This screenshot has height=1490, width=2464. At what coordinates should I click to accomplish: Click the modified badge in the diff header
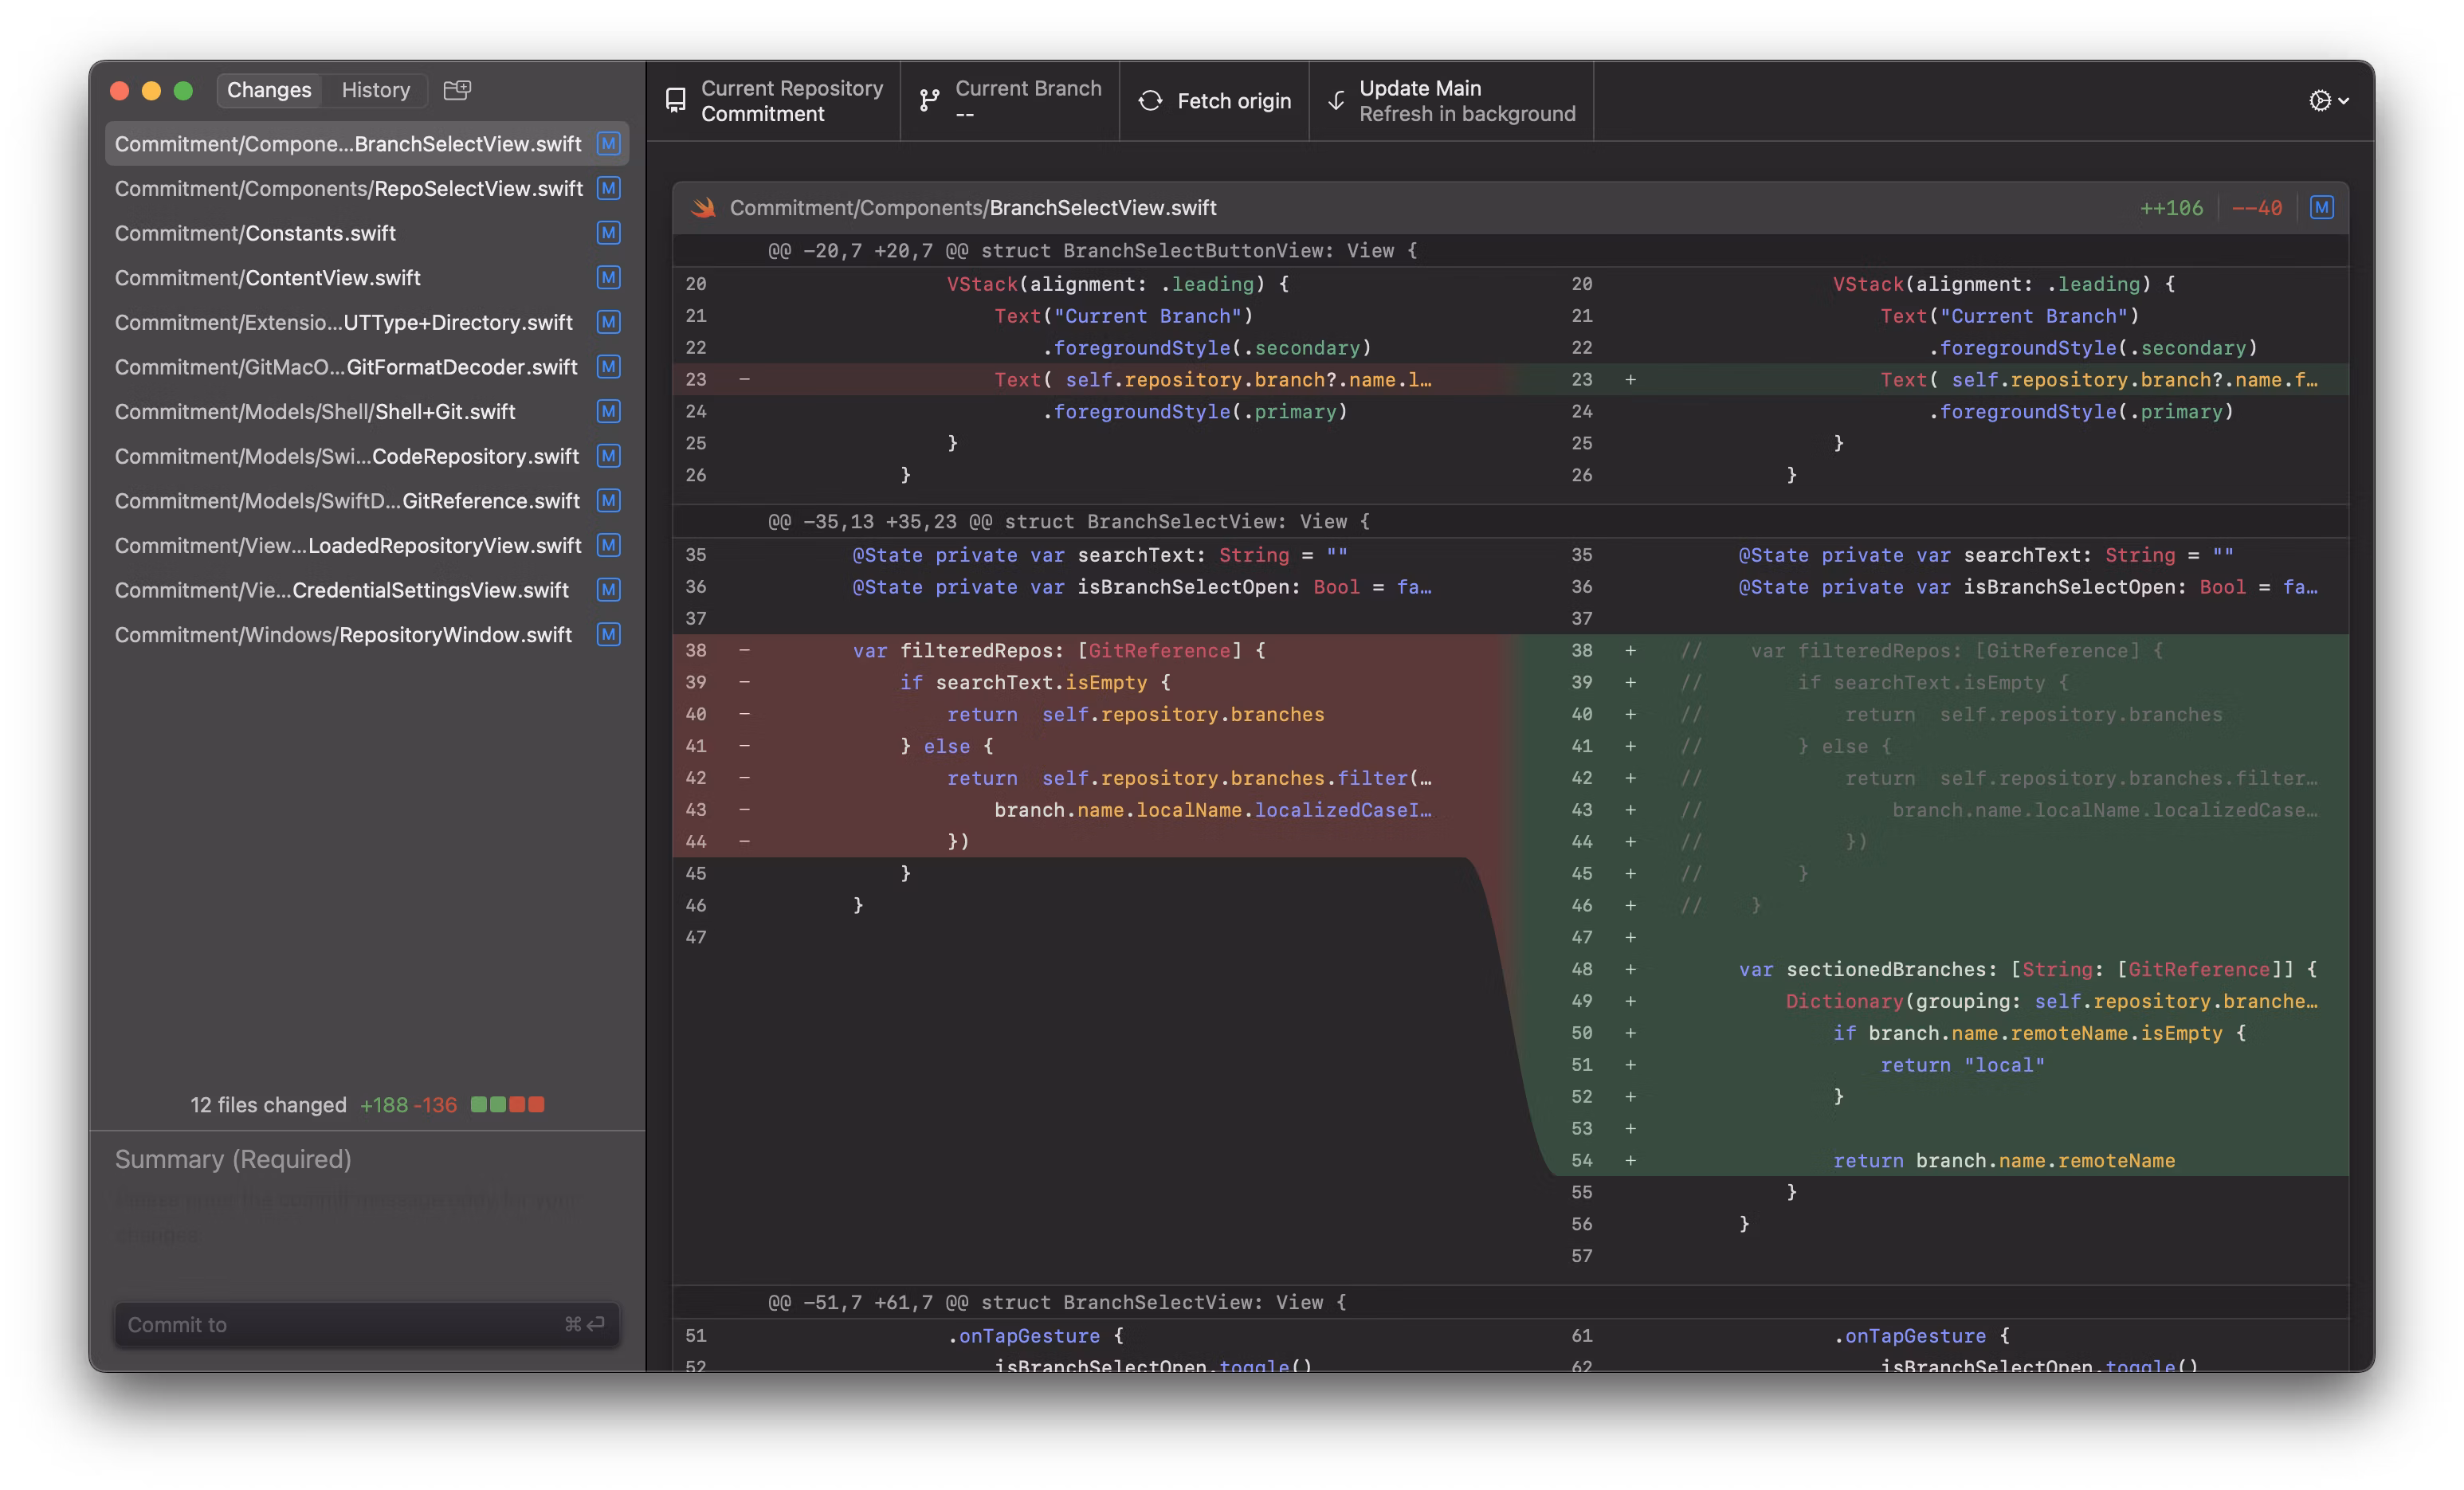pos(2321,208)
